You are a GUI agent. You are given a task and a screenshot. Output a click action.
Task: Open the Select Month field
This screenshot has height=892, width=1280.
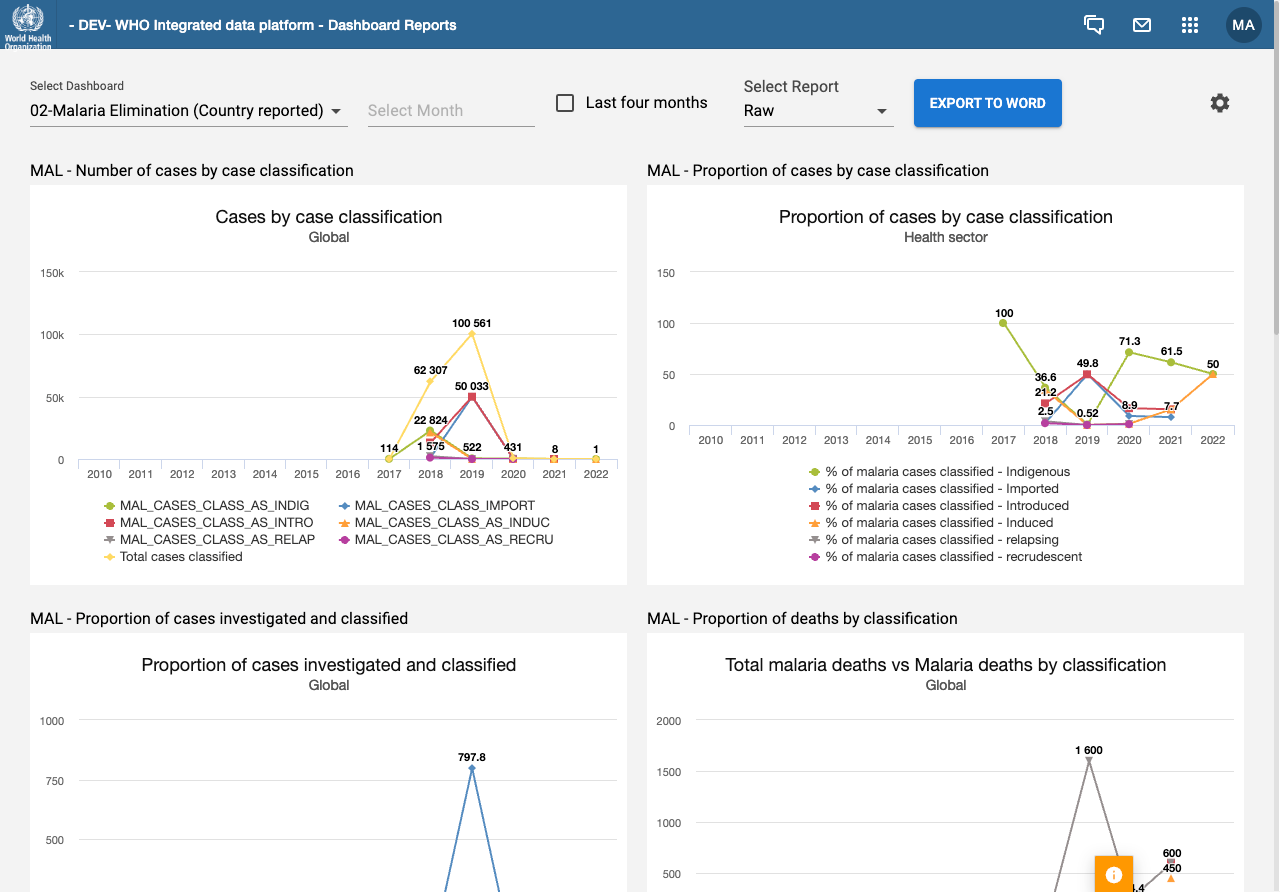450,111
